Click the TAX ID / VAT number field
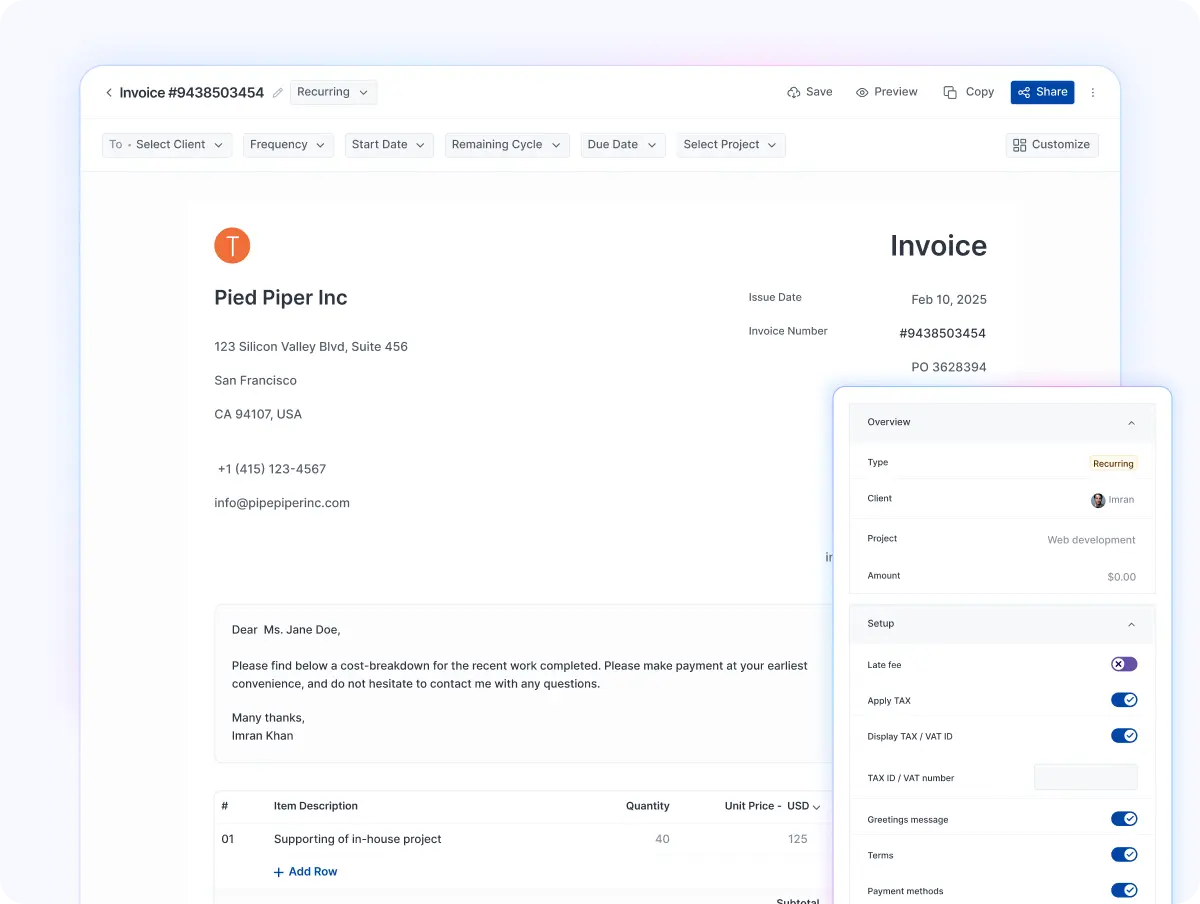The image size is (1200, 904). 1085,777
